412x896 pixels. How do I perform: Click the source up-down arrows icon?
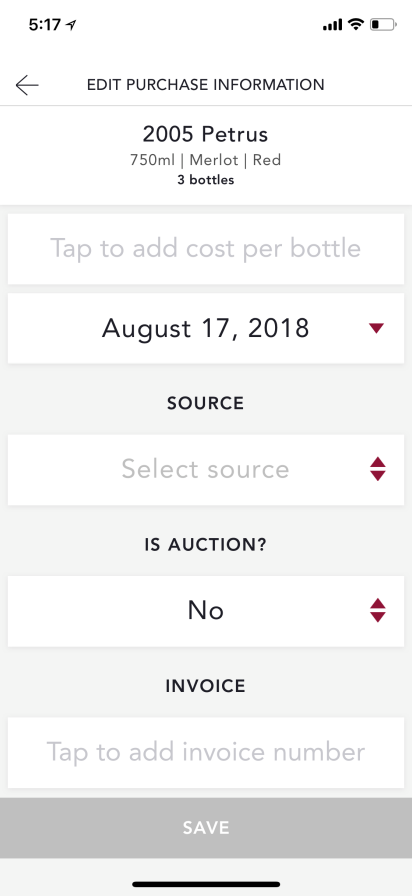coord(378,469)
